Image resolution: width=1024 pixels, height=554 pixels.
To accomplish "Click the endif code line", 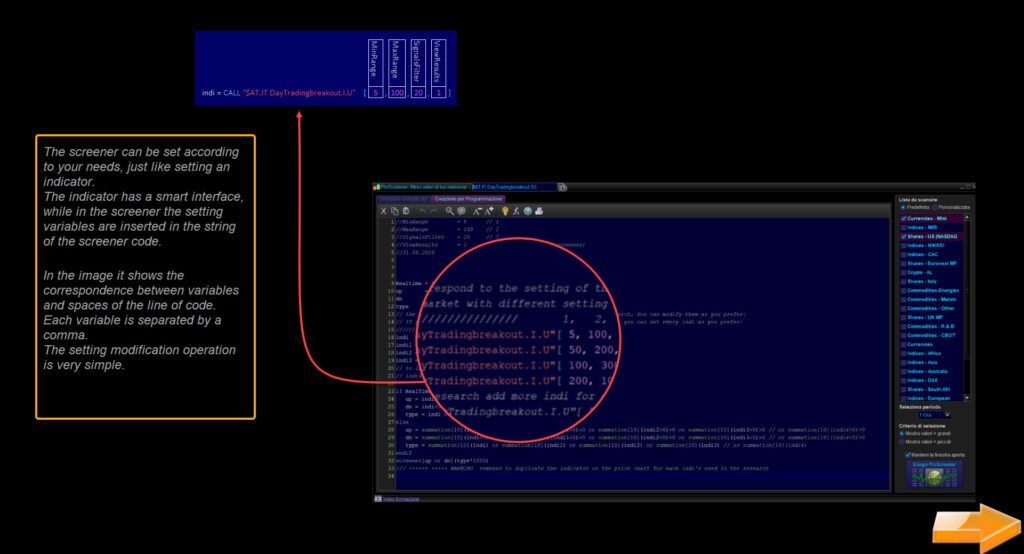I will click(x=404, y=453).
